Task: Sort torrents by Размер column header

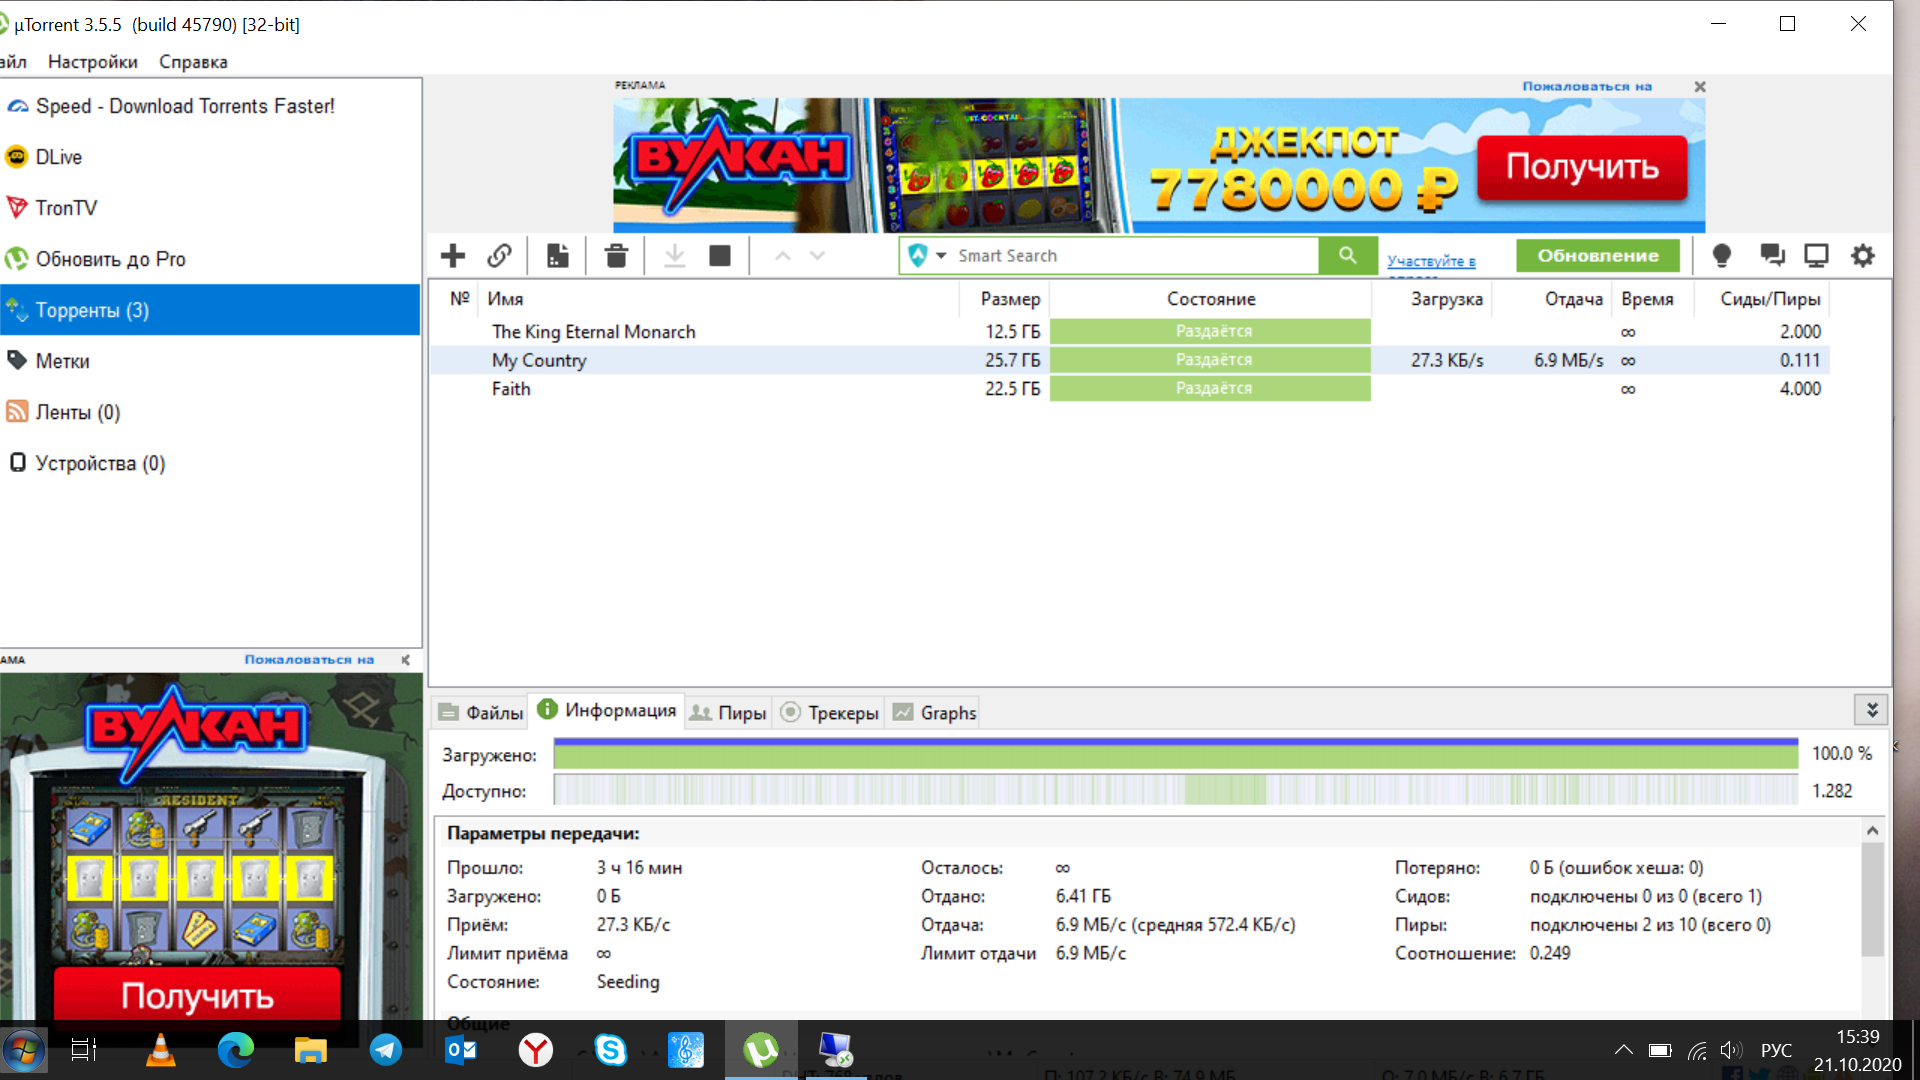Action: click(x=1005, y=299)
